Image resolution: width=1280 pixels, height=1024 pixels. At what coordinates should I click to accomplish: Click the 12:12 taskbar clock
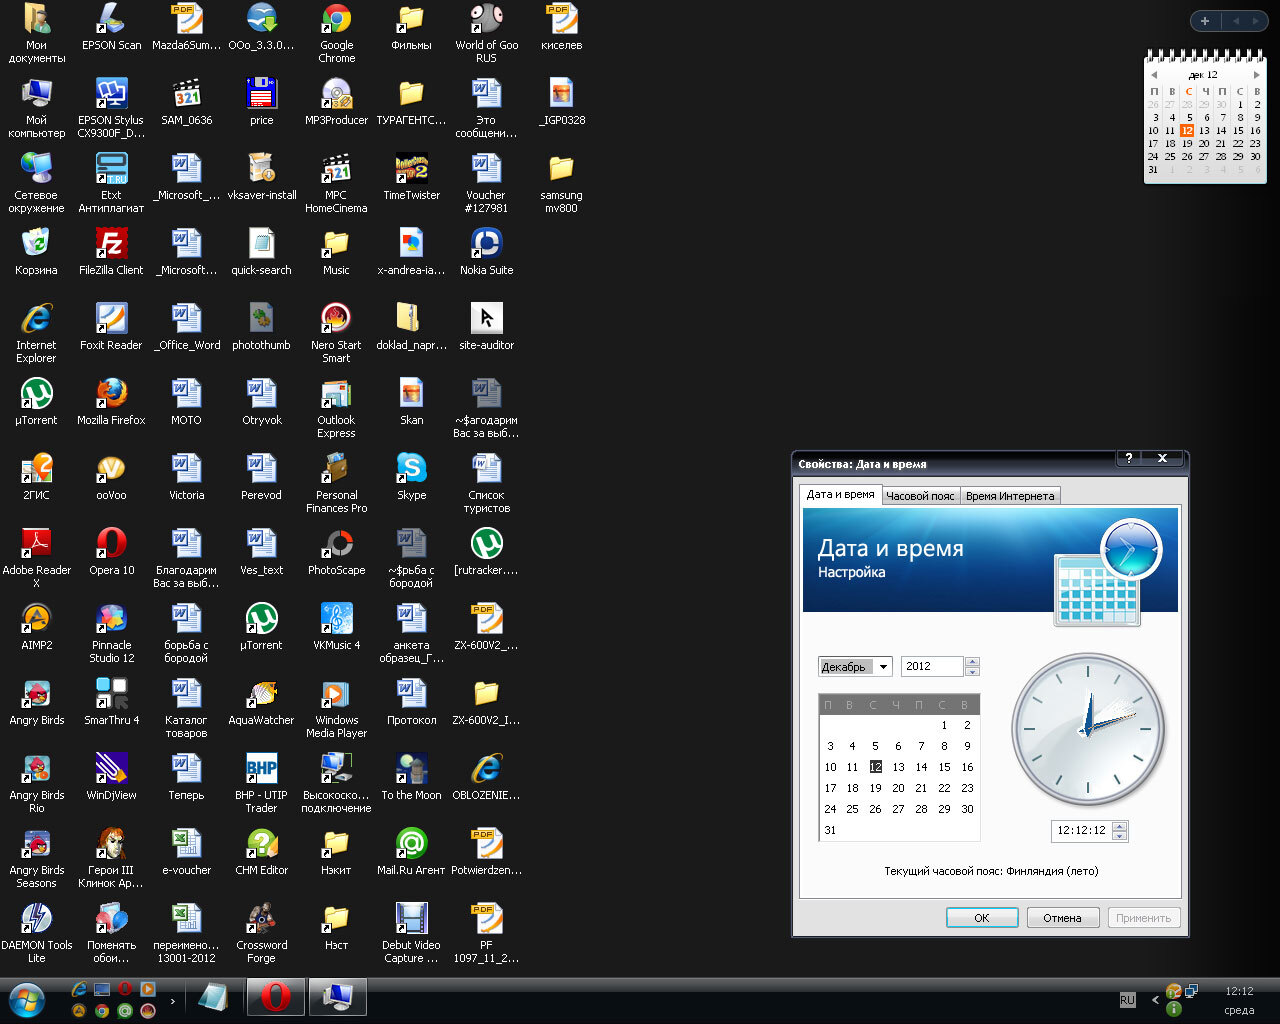(1239, 992)
